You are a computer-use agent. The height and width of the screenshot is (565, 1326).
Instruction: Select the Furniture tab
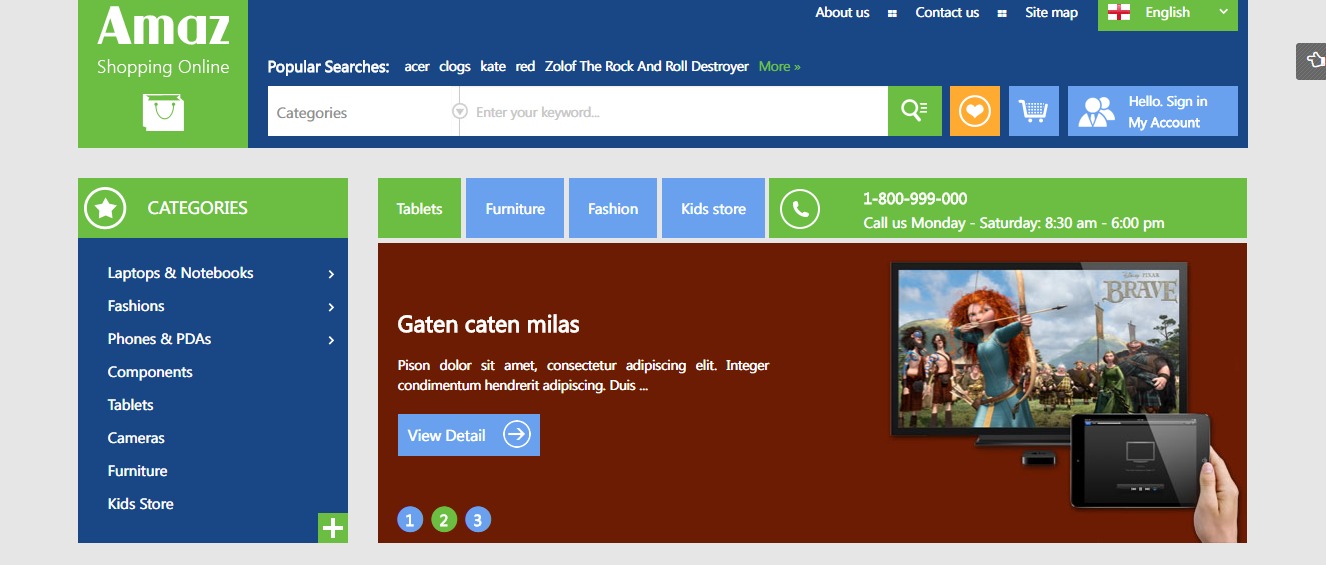point(515,208)
